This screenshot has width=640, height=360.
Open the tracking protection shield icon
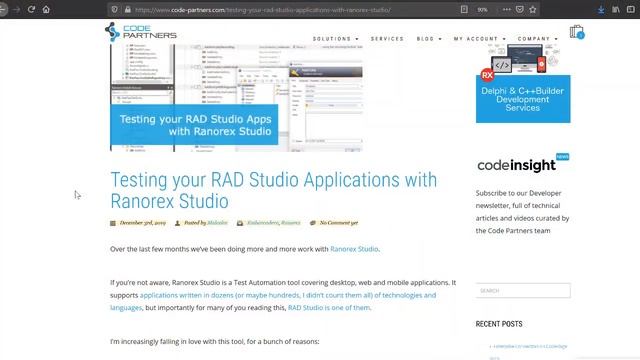coord(115,9)
